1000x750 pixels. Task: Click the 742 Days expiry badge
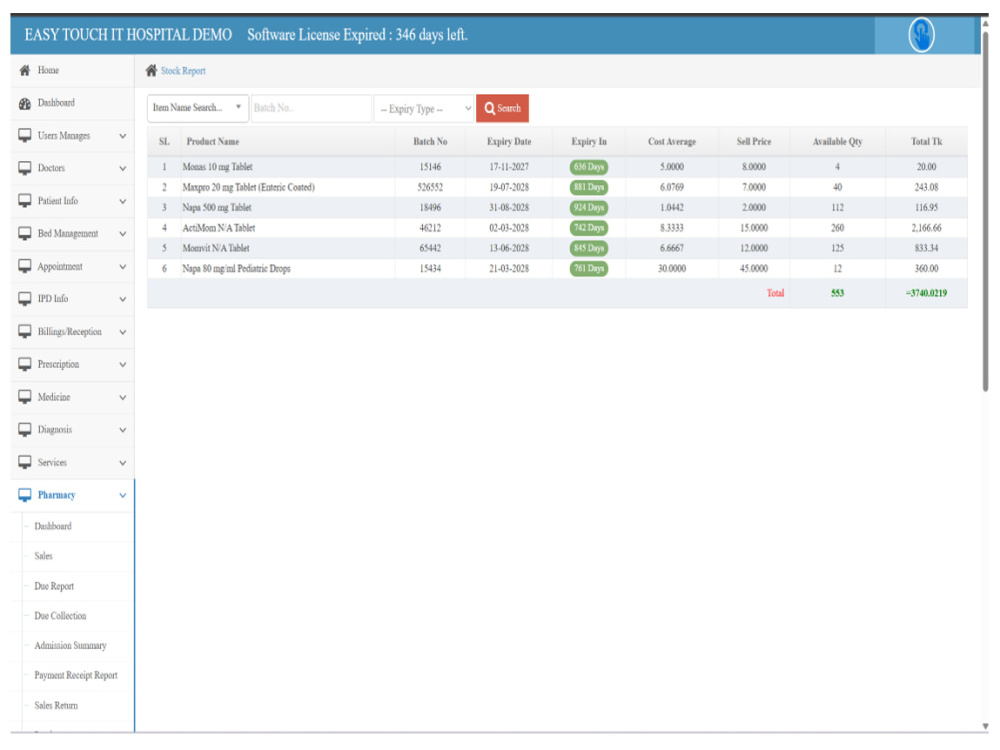[589, 228]
